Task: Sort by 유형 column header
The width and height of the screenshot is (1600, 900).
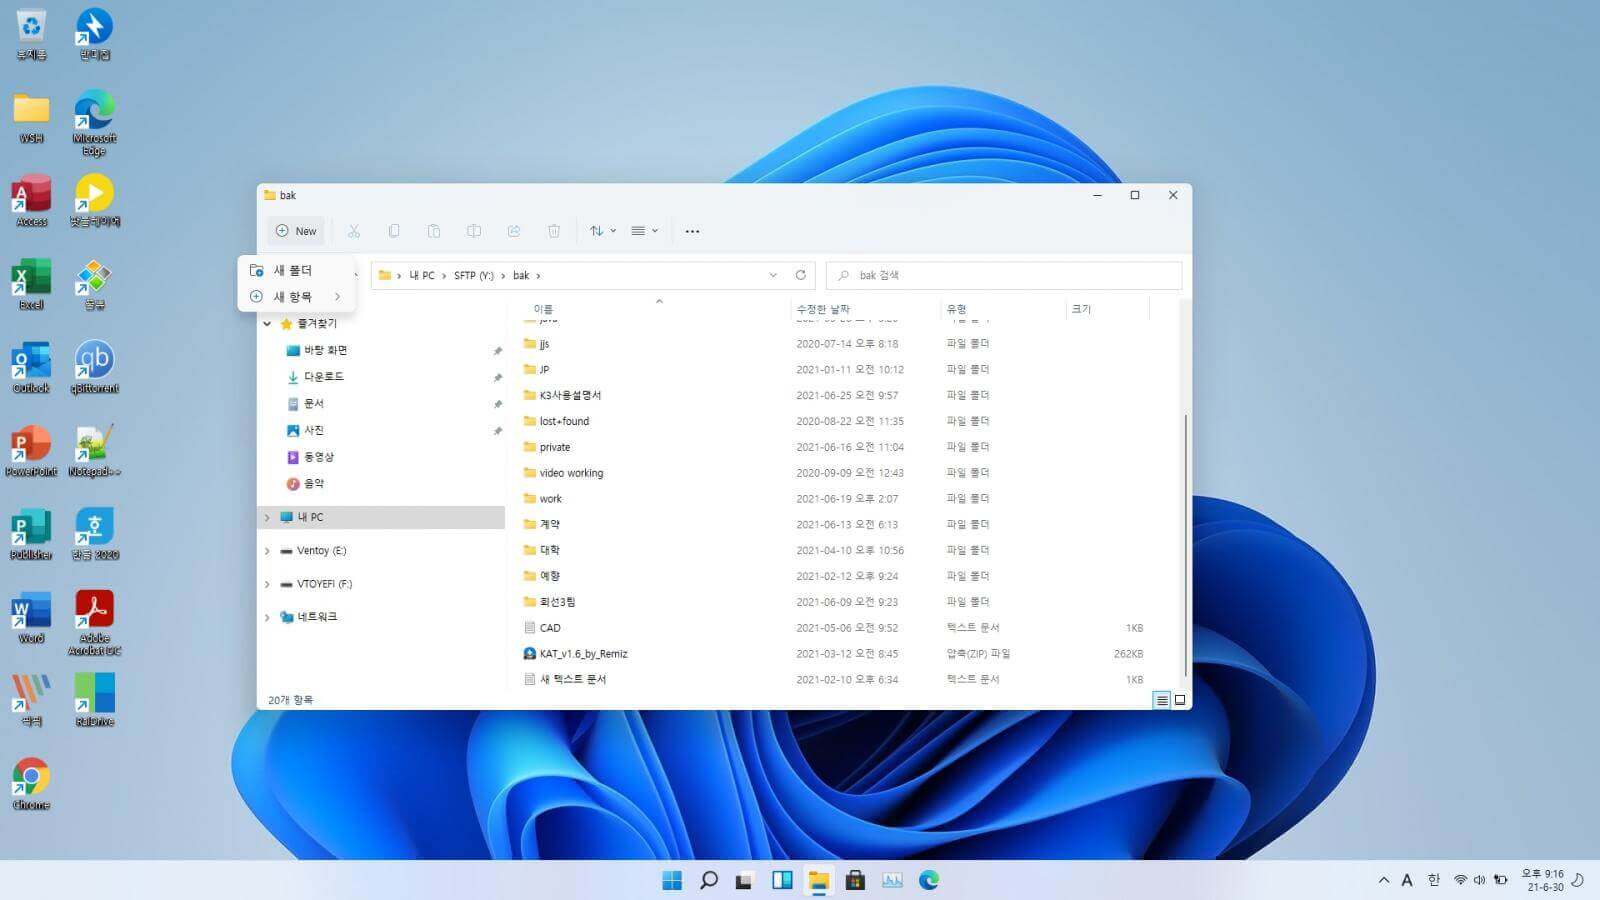Action: (956, 309)
